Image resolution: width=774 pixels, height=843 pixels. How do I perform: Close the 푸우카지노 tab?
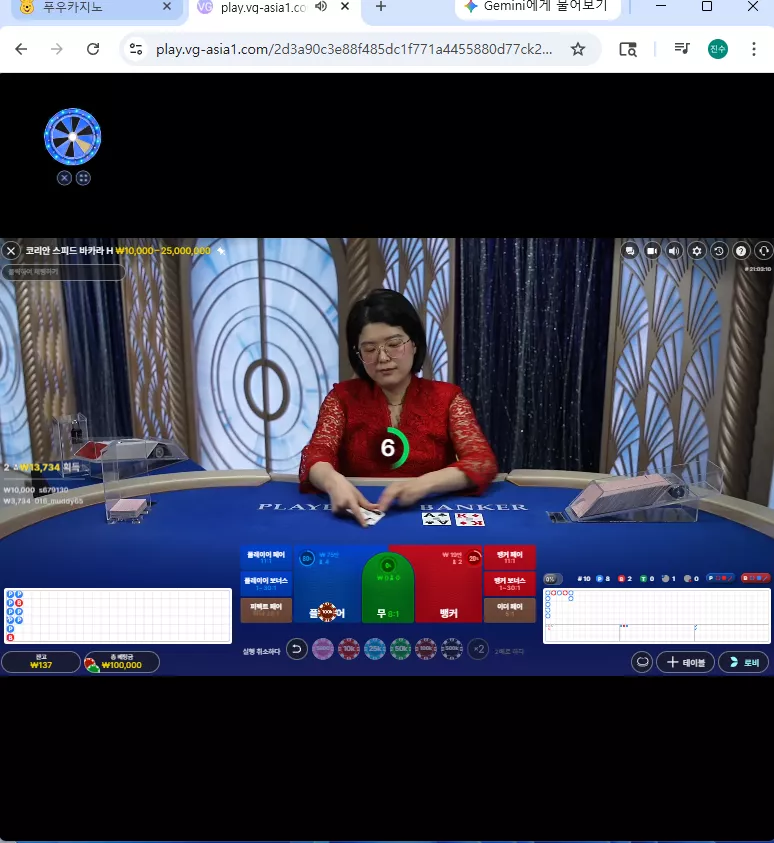pos(167,6)
